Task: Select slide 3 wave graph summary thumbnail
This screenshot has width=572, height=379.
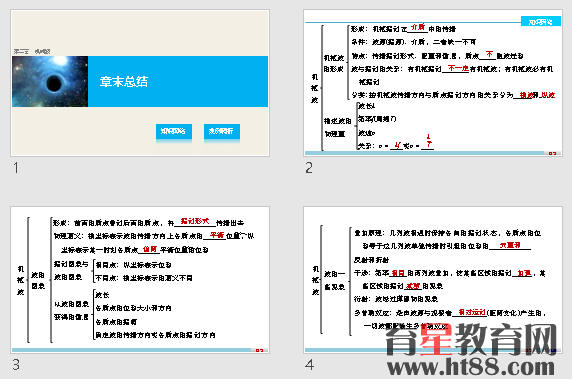Action: coord(140,280)
